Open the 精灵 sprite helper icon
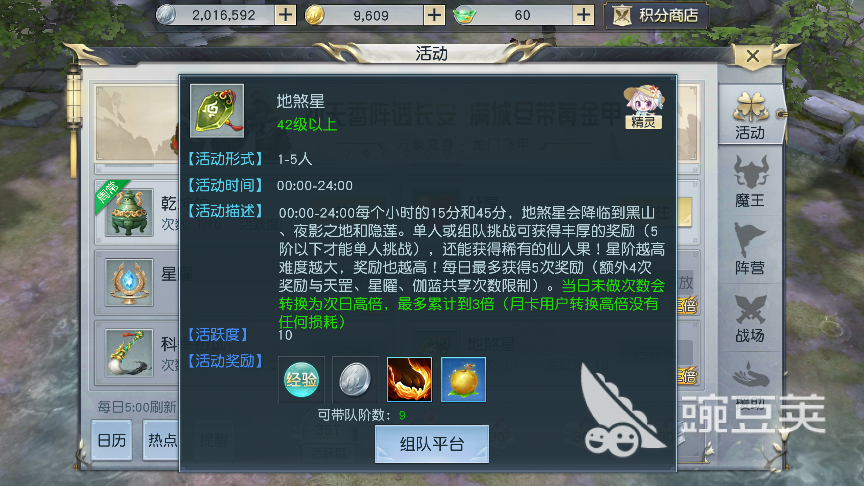Screen dimensions: 864x486 tap(644, 107)
